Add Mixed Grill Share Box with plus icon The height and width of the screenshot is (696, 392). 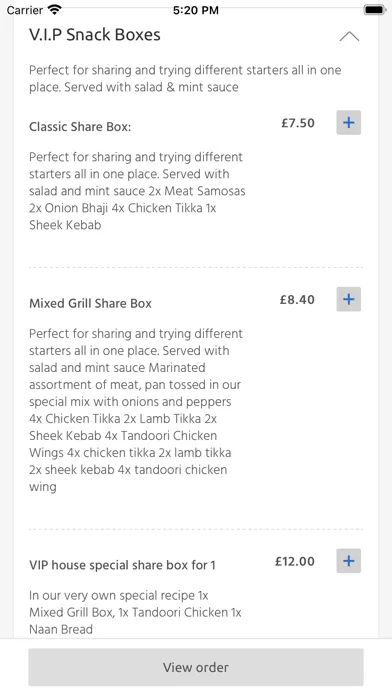point(348,299)
